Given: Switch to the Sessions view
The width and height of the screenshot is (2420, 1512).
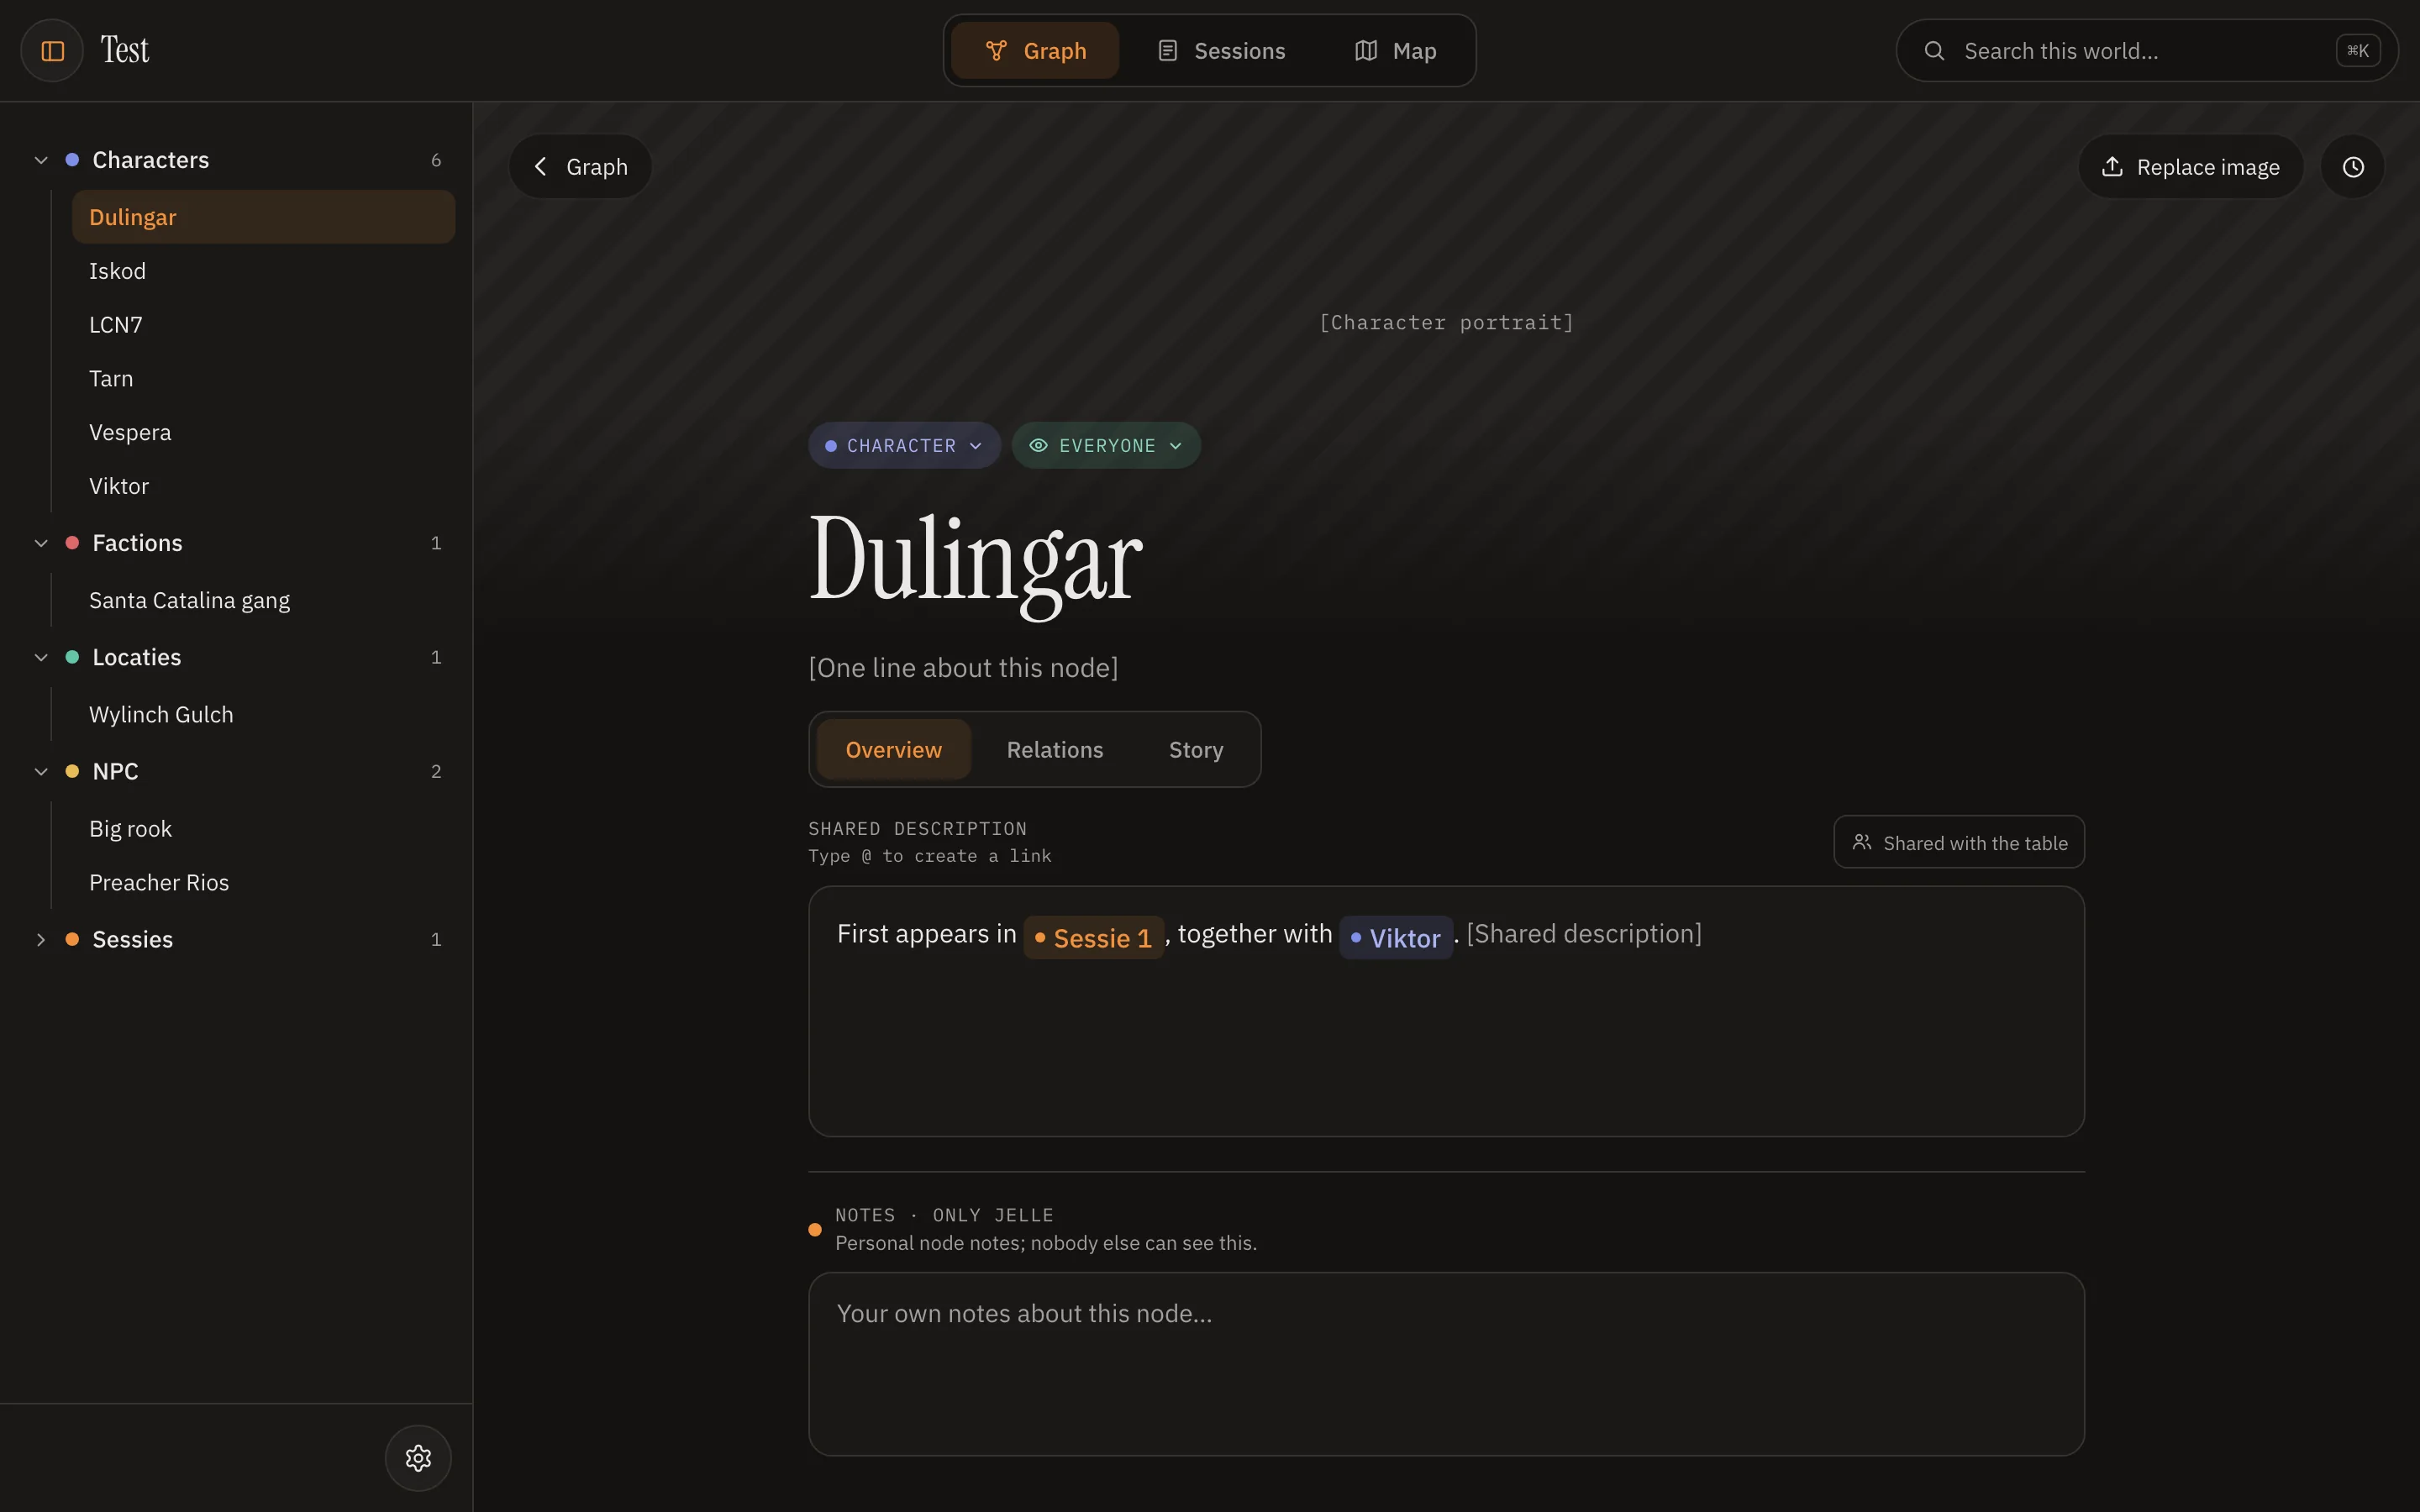Looking at the screenshot, I should [x=1221, y=50].
